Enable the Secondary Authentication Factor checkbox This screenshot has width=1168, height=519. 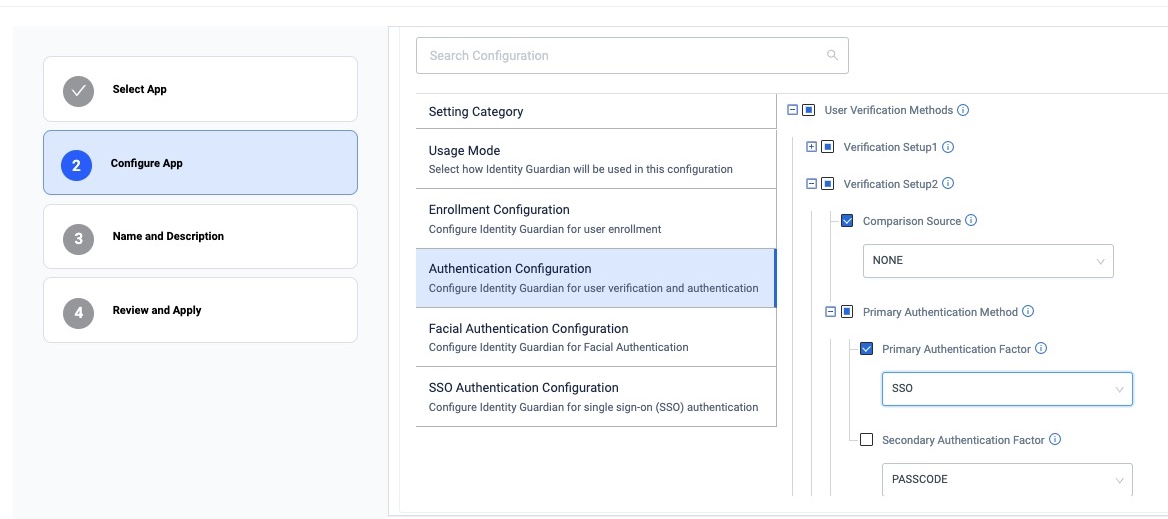866,440
